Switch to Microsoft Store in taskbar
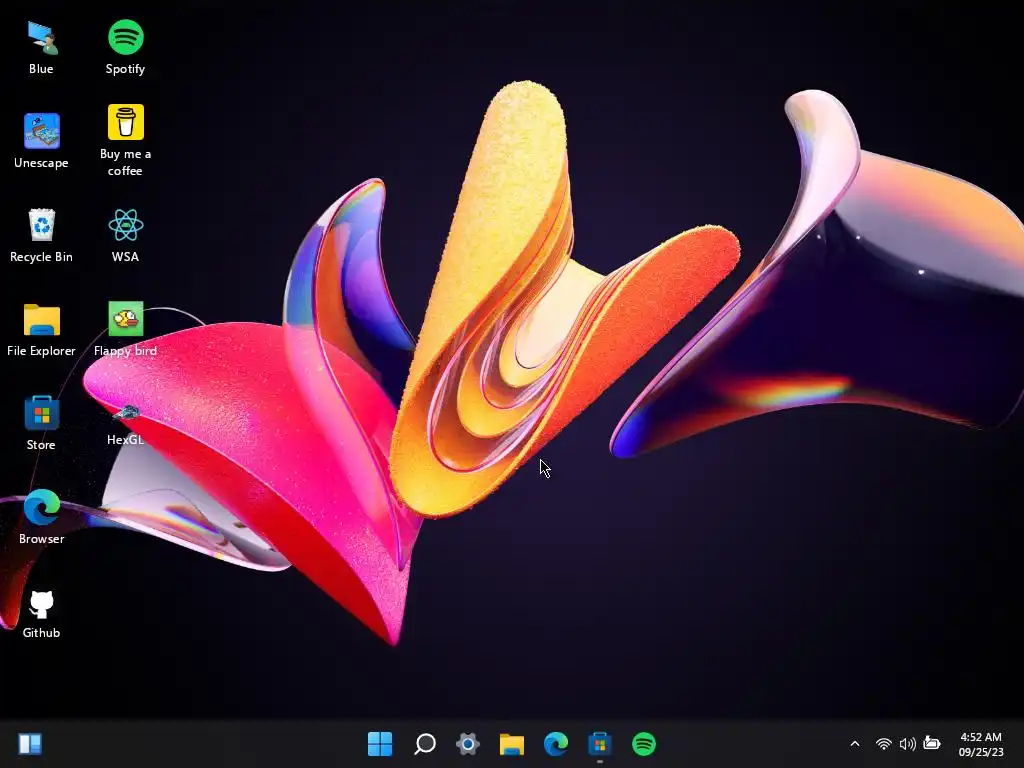The height and width of the screenshot is (768, 1024). point(600,743)
